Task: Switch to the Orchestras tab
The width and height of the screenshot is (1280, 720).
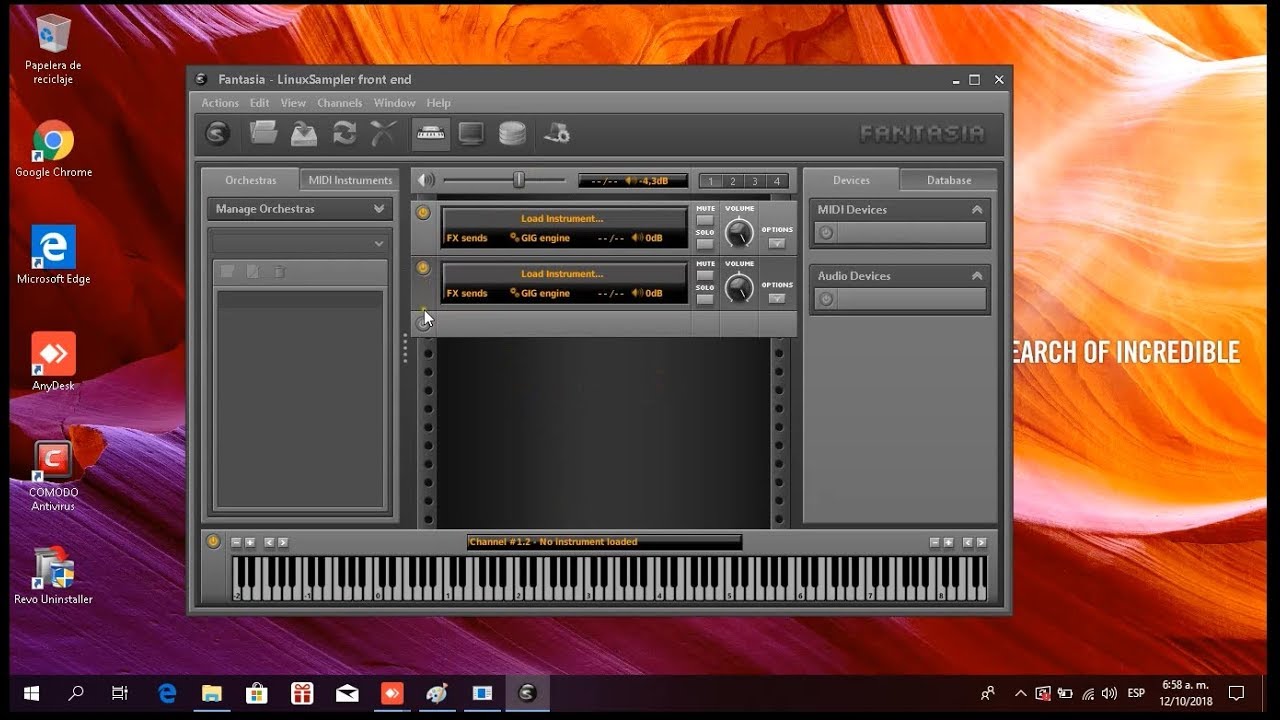Action: pos(251,180)
